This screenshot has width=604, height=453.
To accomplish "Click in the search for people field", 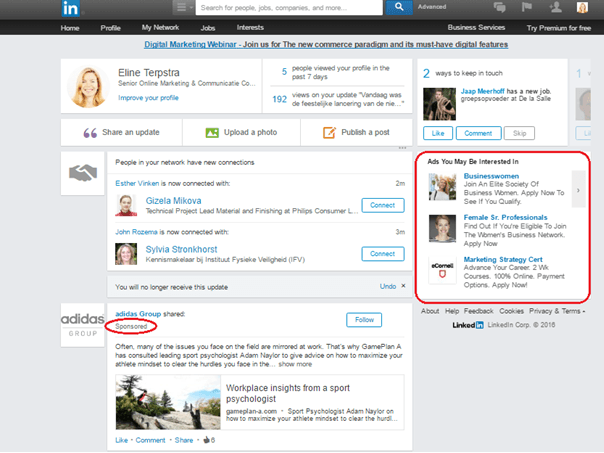I will point(288,8).
